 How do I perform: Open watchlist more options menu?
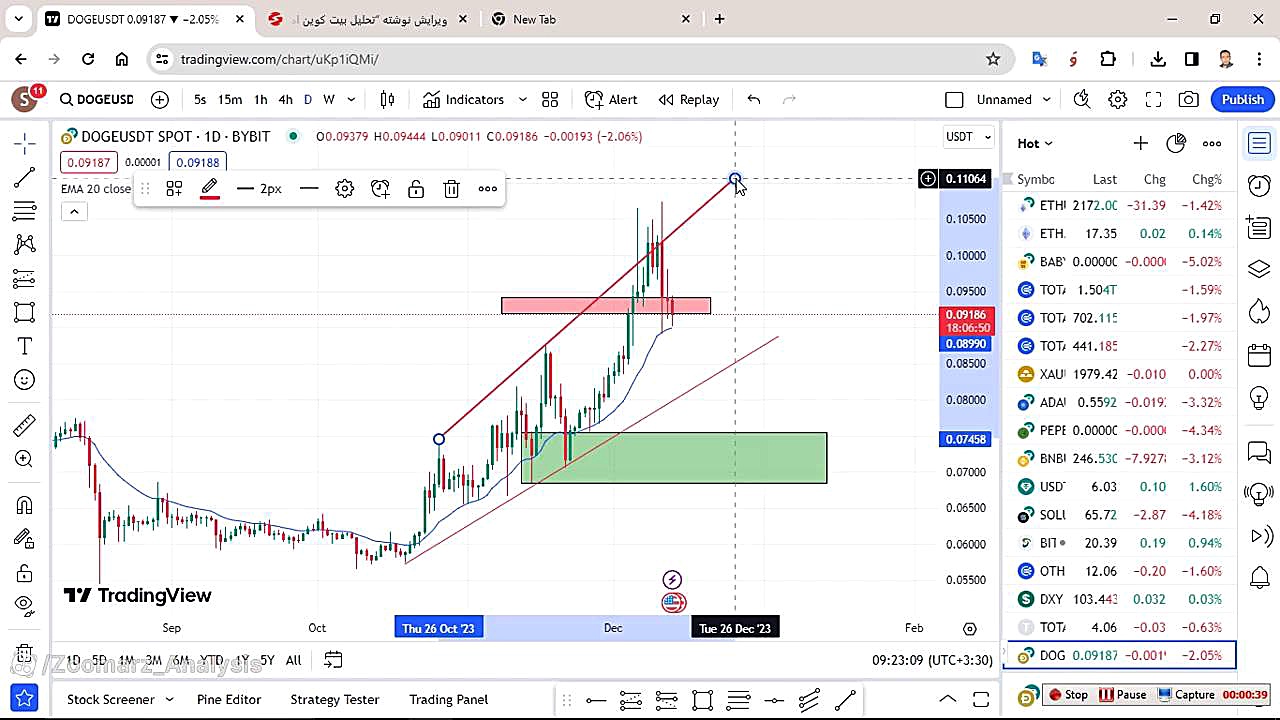tap(1212, 143)
